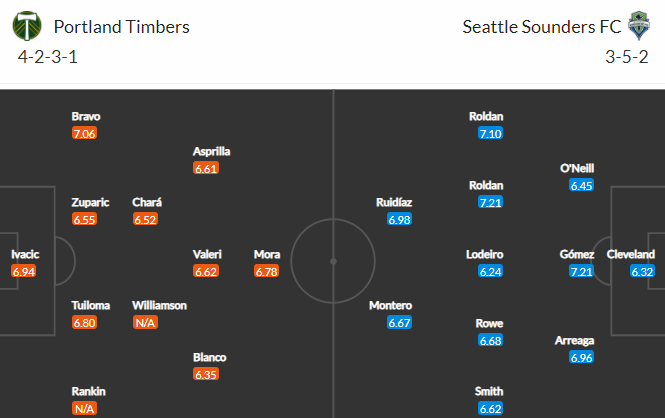Click Ruidíaz's 6.98 rating badge
The image size is (665, 418).
coord(400,219)
